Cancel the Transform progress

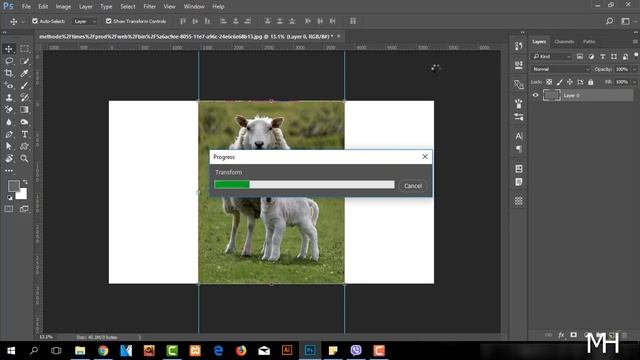point(413,186)
